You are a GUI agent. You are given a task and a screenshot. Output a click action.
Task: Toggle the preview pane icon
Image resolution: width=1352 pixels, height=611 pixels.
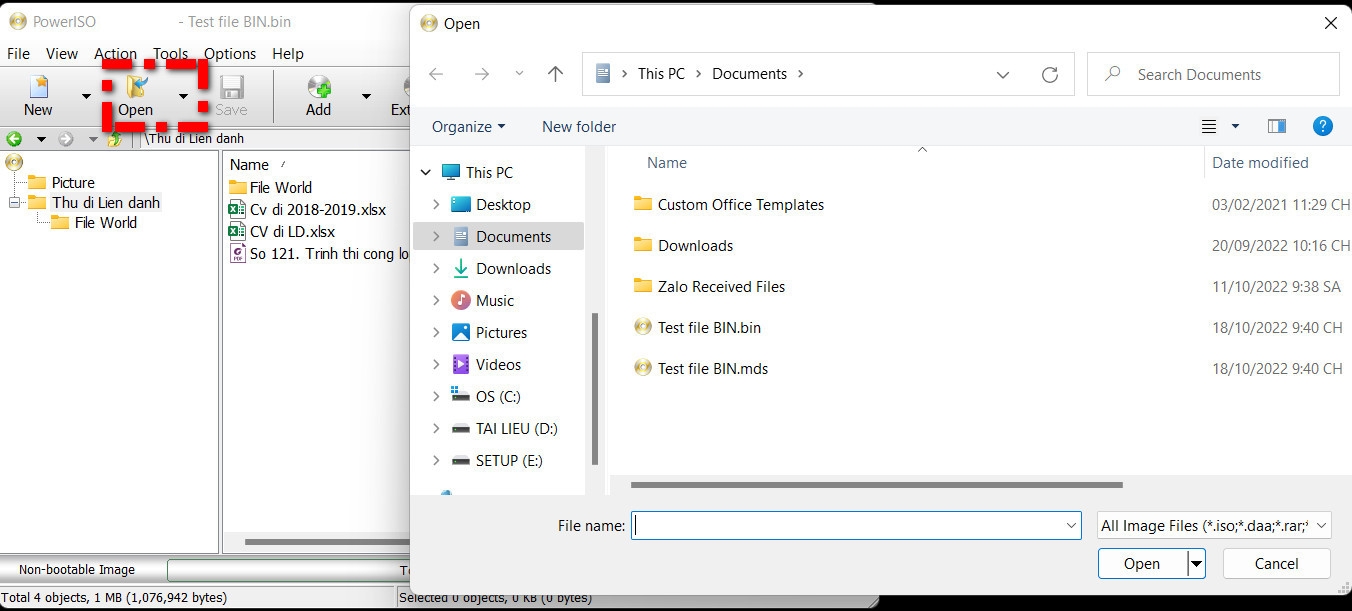(x=1277, y=126)
